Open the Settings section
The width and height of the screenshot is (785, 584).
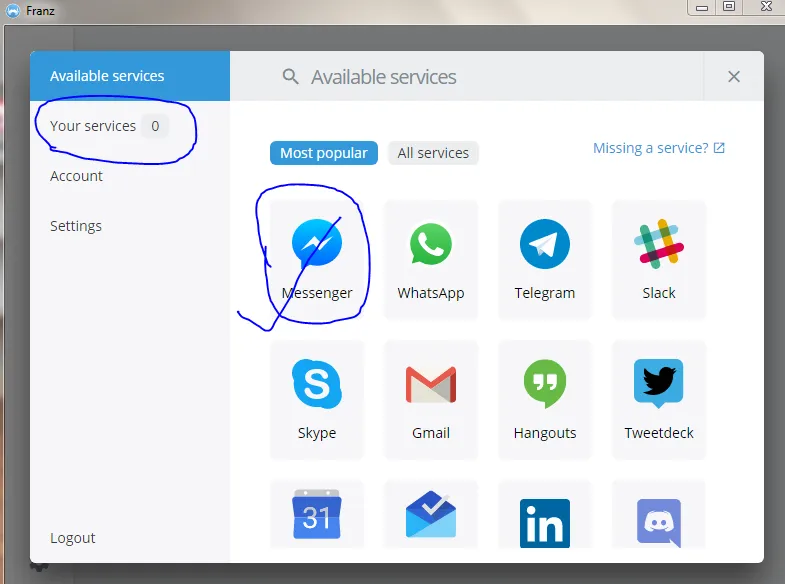(76, 226)
